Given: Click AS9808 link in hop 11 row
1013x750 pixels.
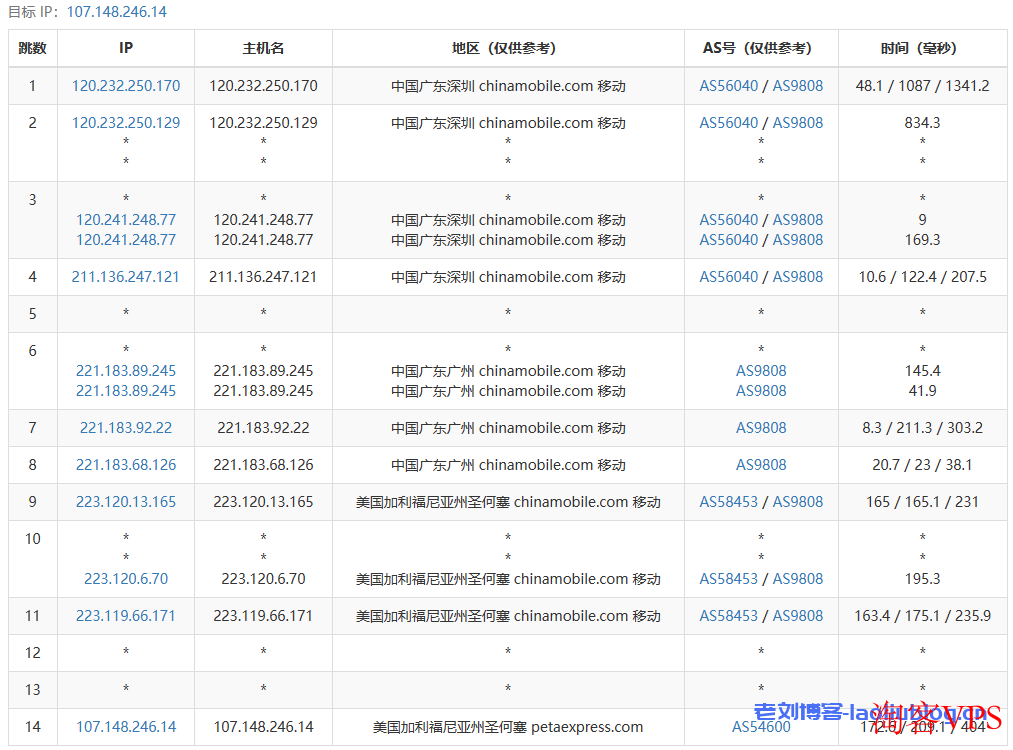Looking at the screenshot, I should point(798,616).
